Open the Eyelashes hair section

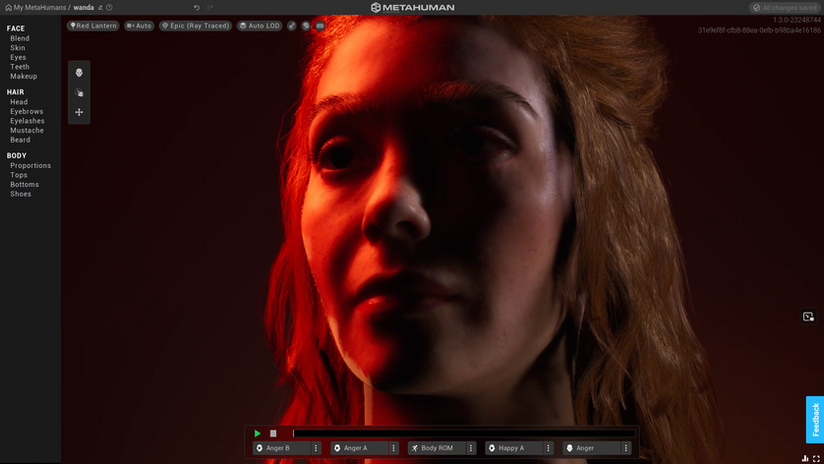click(x=27, y=121)
